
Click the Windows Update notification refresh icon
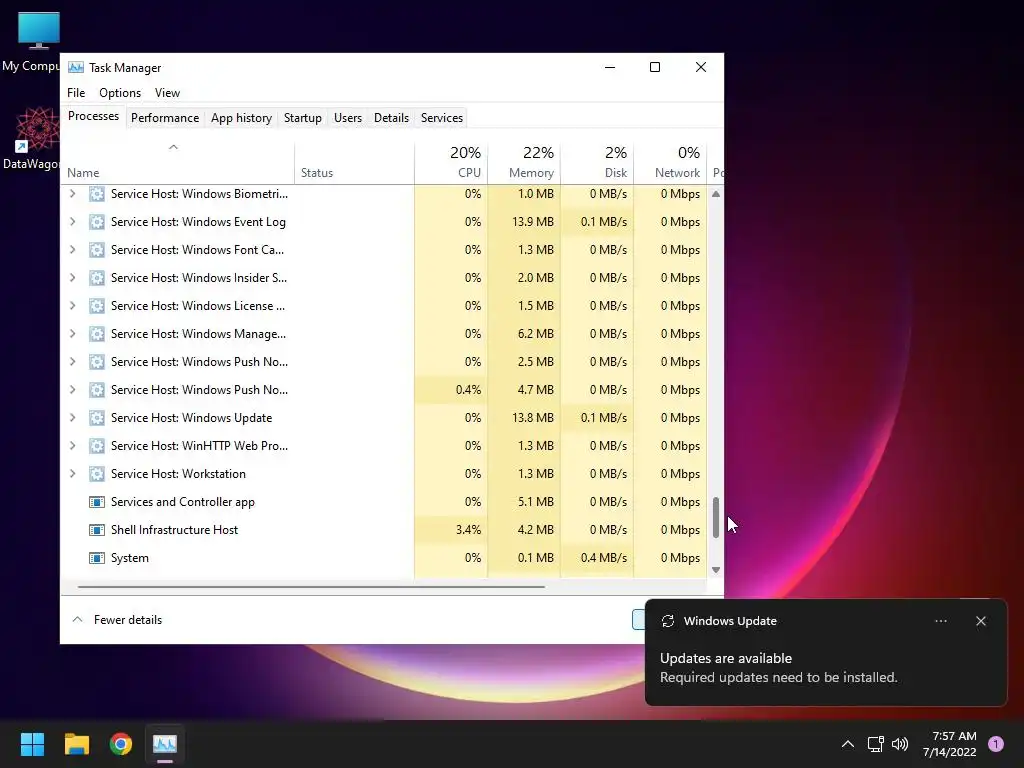click(x=667, y=621)
